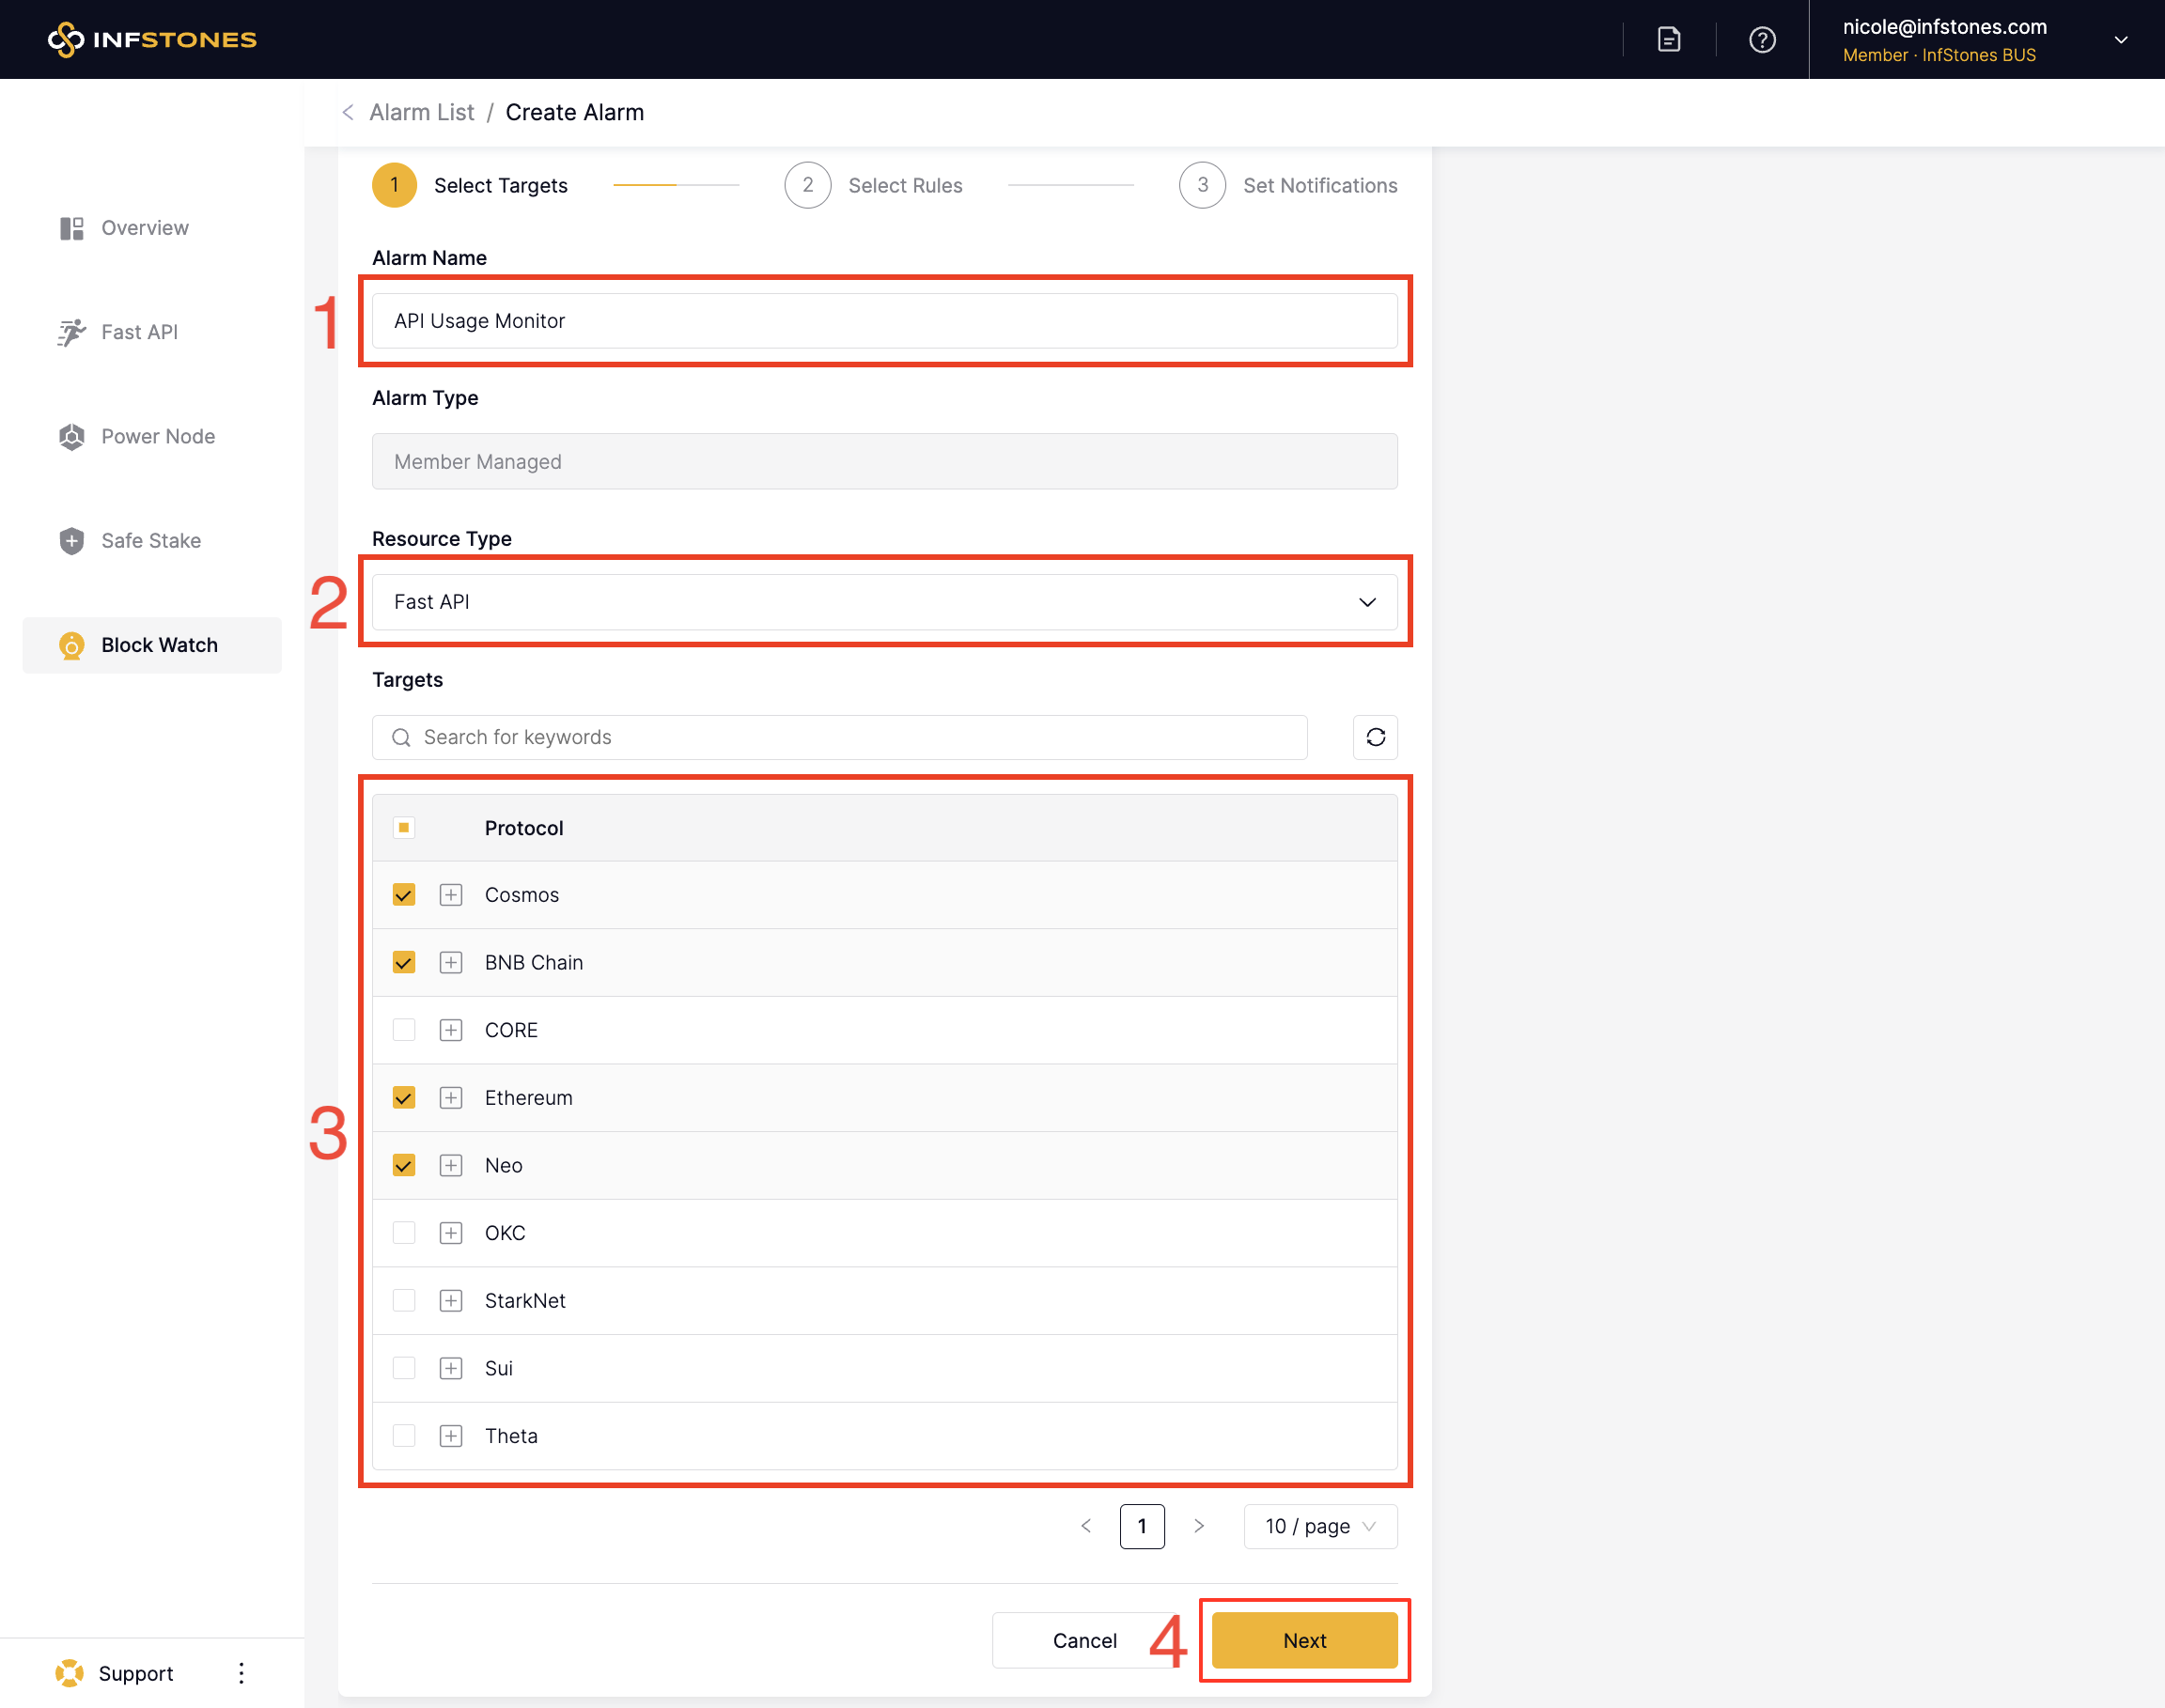Open the Resource Type dropdown
Viewport: 2165px width, 1708px height.
pos(884,602)
